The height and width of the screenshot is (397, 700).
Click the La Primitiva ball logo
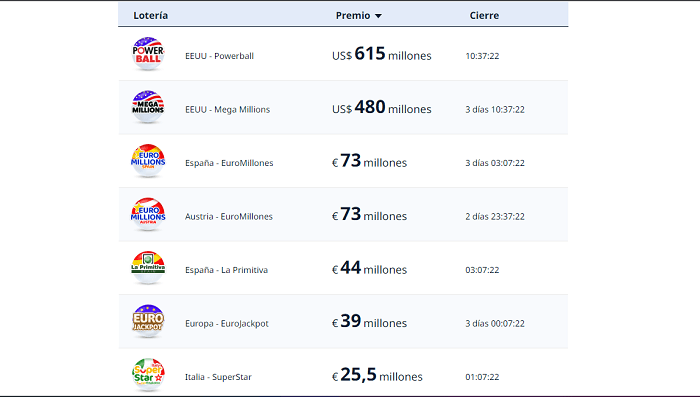pos(148,267)
